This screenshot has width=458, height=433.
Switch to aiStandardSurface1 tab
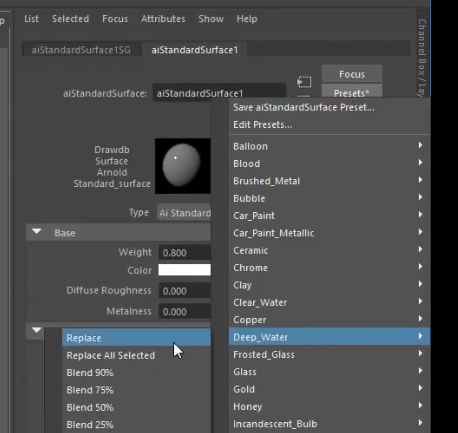pyautogui.click(x=195, y=50)
